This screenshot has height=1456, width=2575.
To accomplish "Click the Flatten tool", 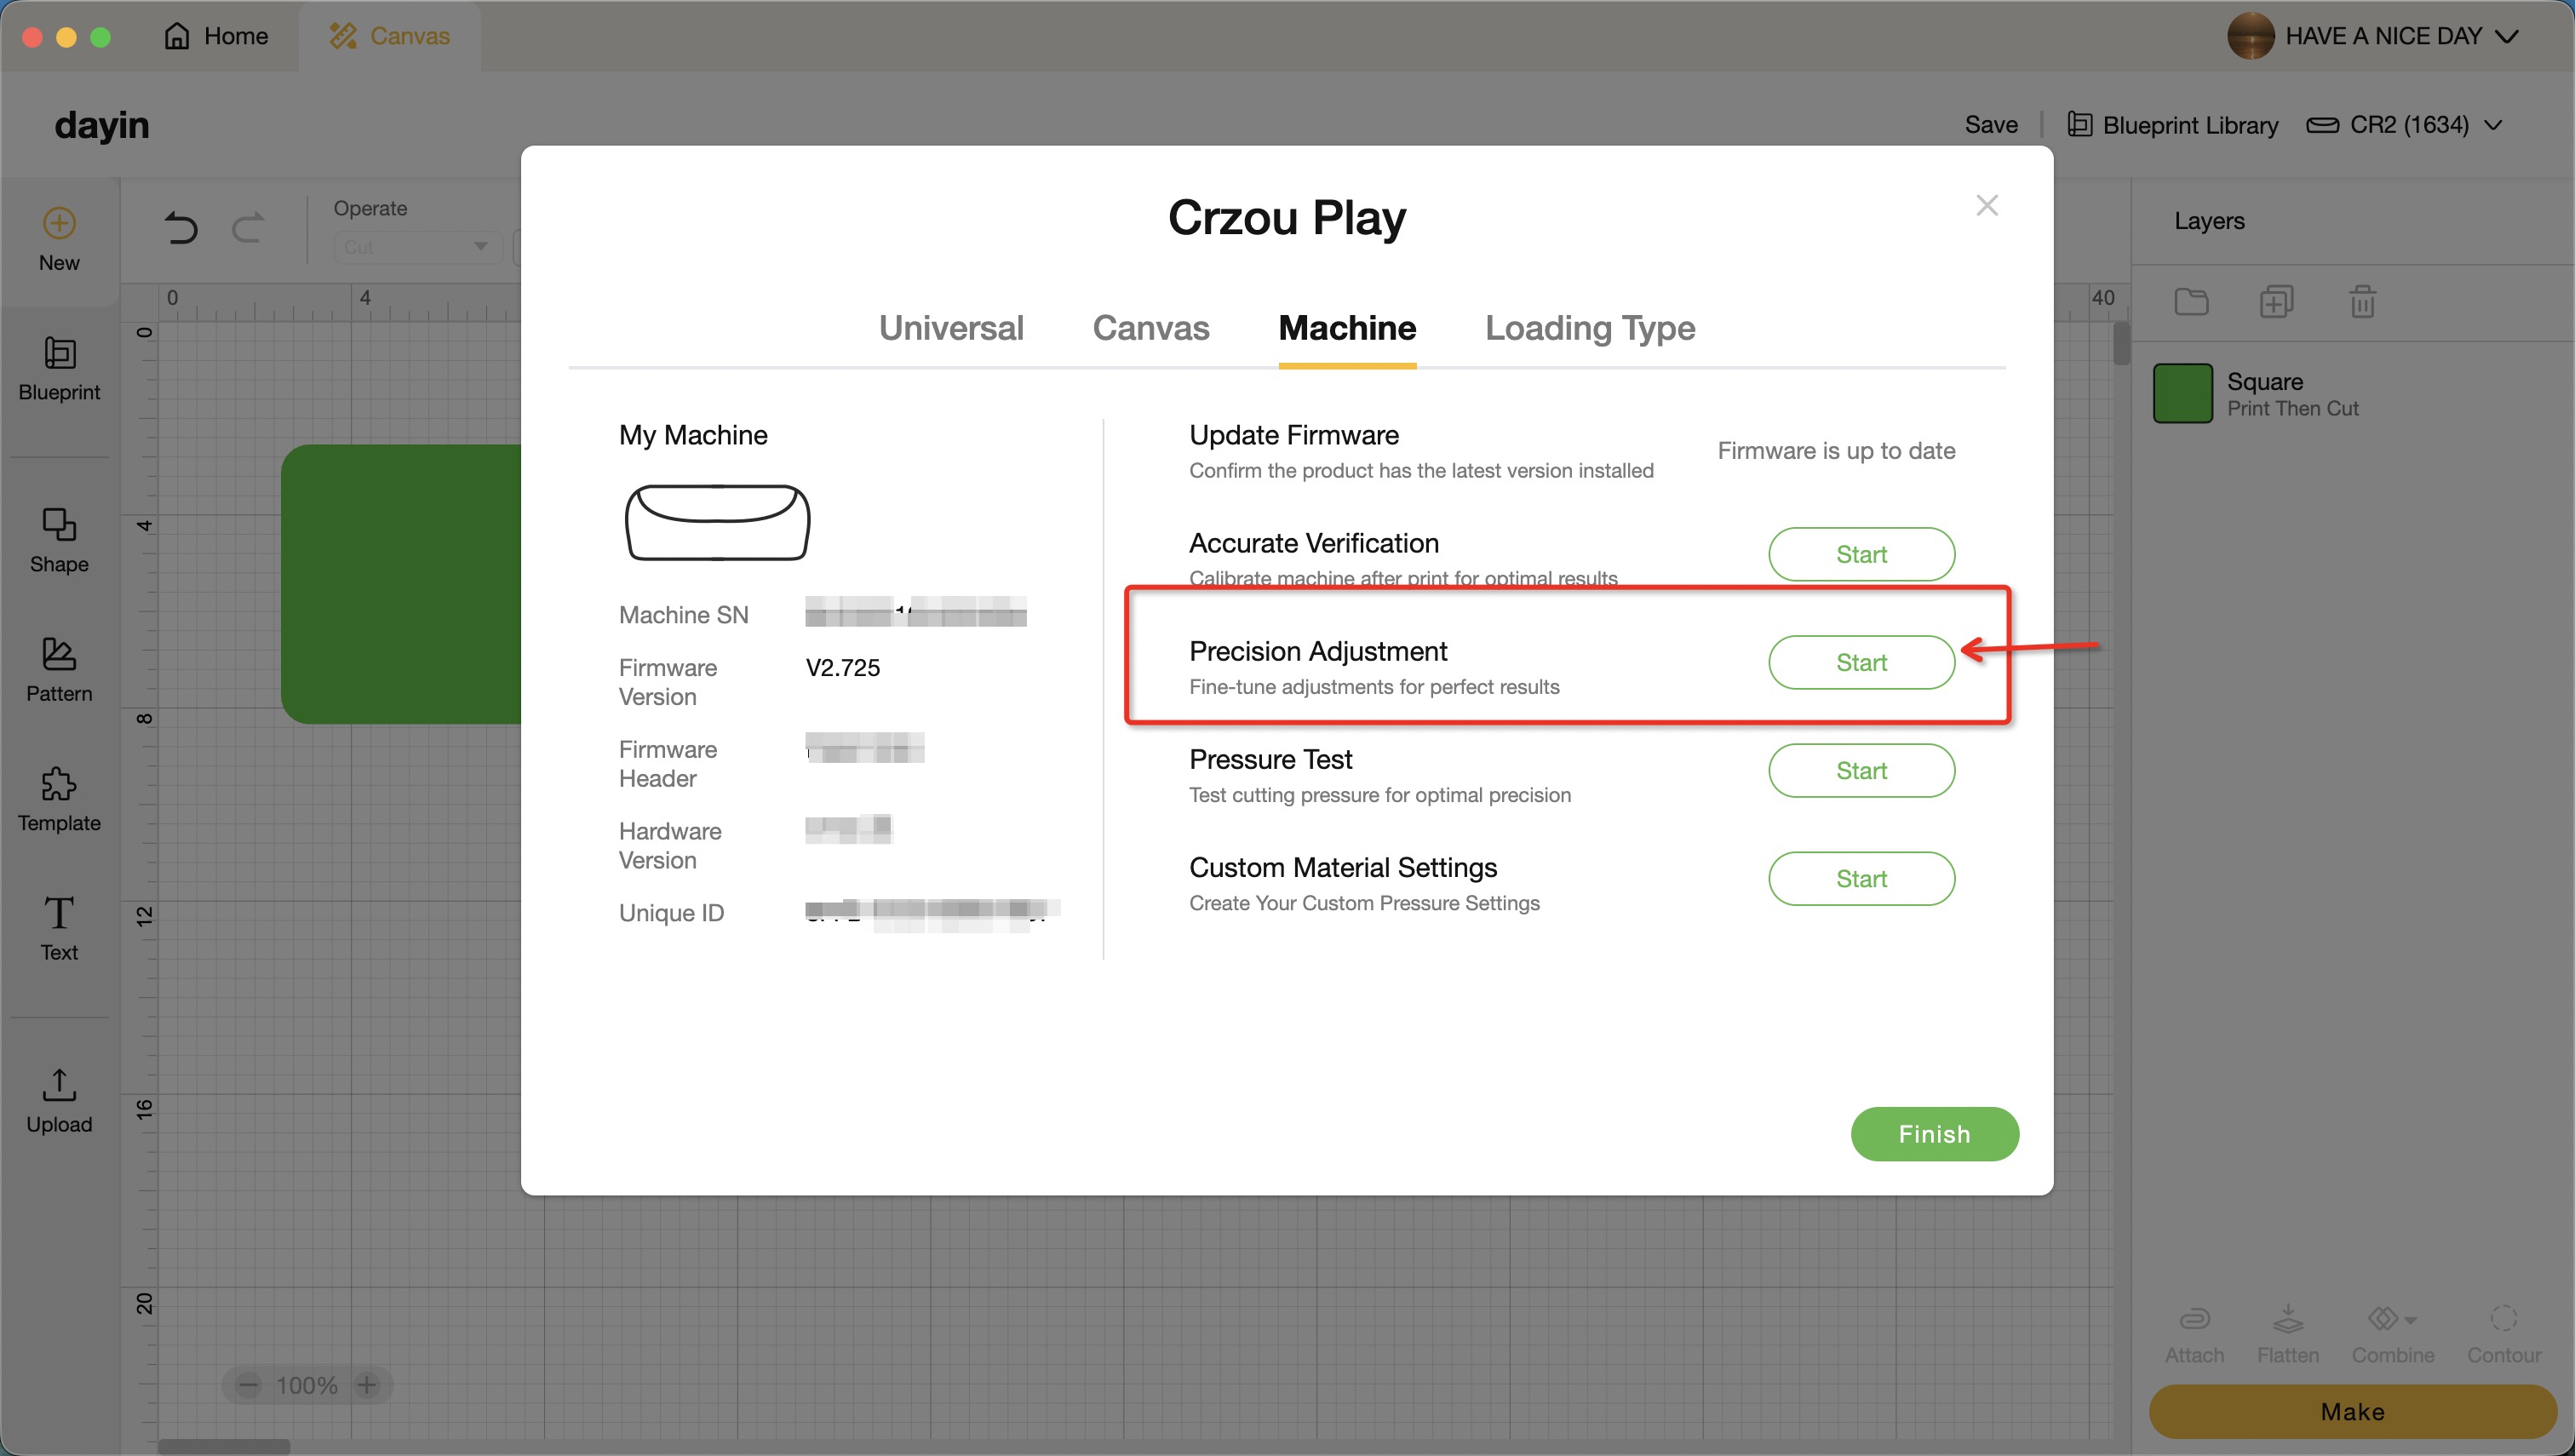I will coord(2288,1334).
